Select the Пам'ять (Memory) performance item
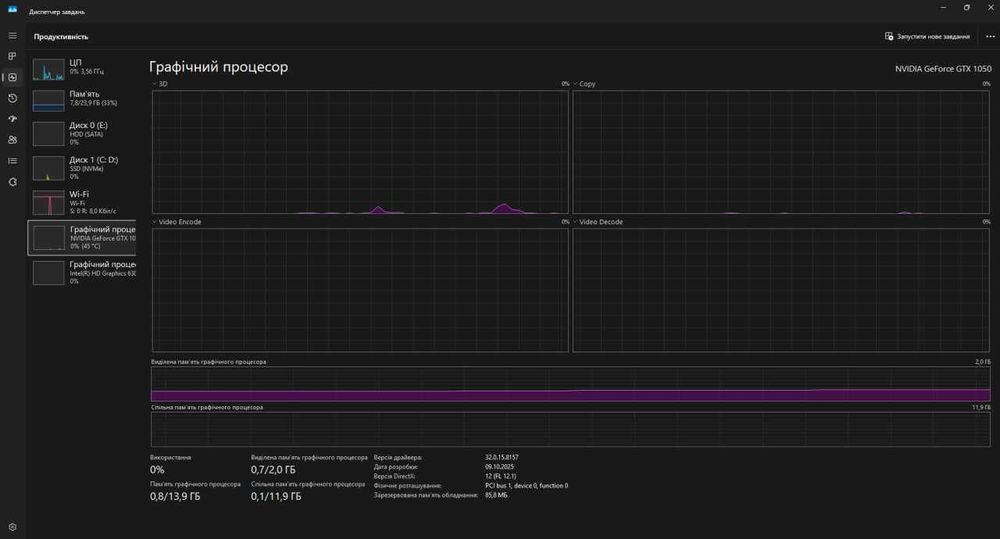Screen dimensions: 1000x539 click(84, 100)
